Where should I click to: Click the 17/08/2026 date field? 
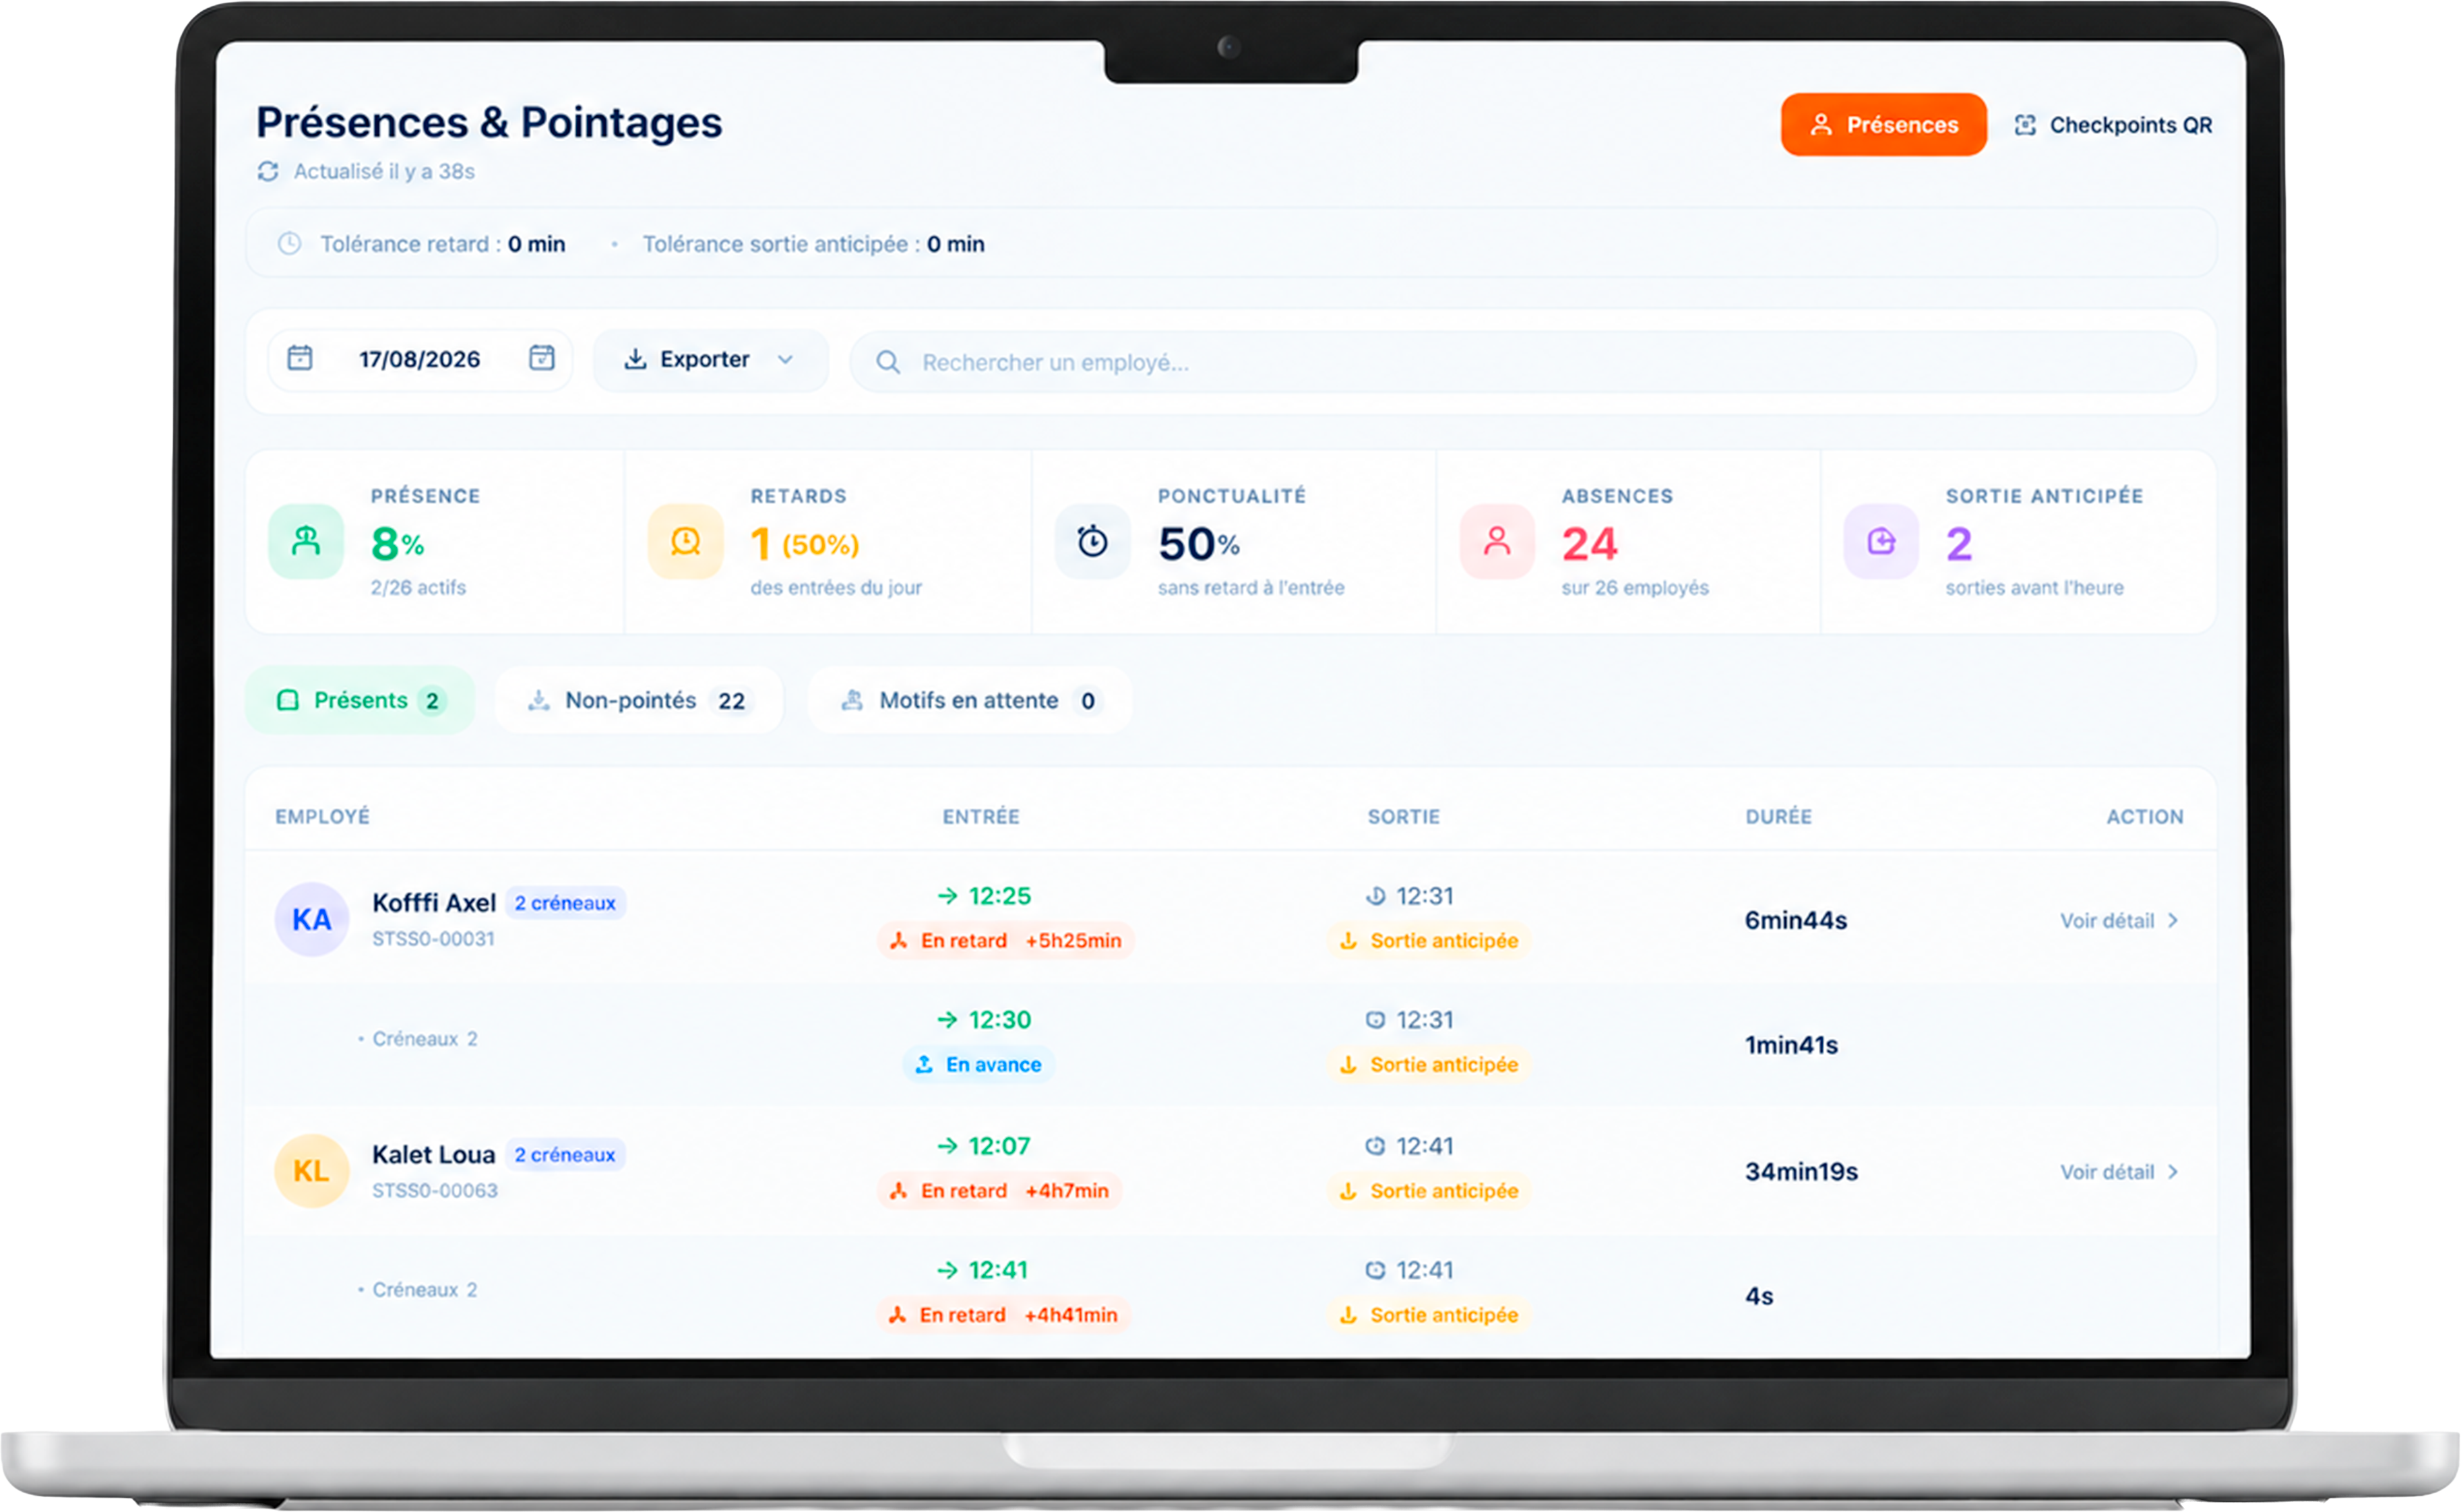click(x=420, y=359)
